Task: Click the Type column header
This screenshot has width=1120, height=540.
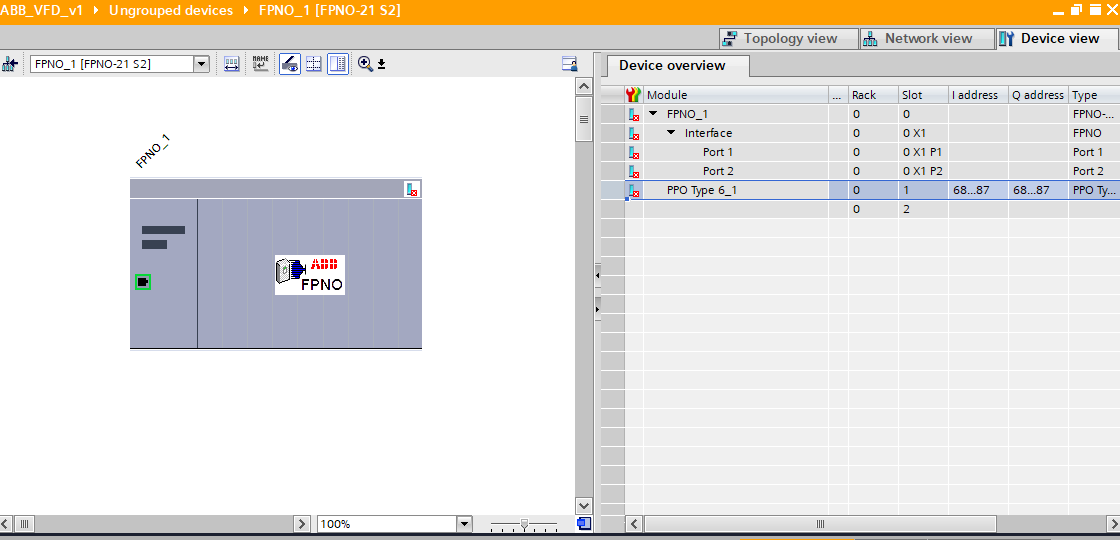Action: [x=1094, y=95]
